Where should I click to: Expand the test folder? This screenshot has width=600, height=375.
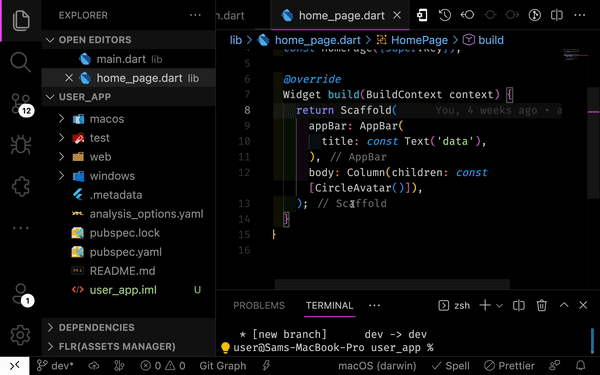coord(62,138)
